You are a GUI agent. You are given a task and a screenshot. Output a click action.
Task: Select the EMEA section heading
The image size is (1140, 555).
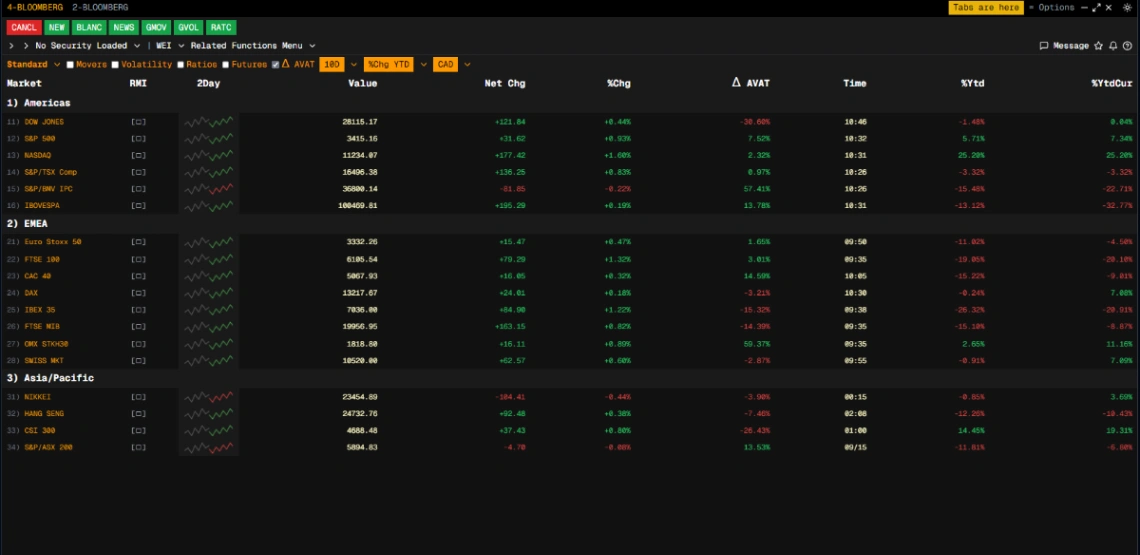pyautogui.click(x=28, y=223)
